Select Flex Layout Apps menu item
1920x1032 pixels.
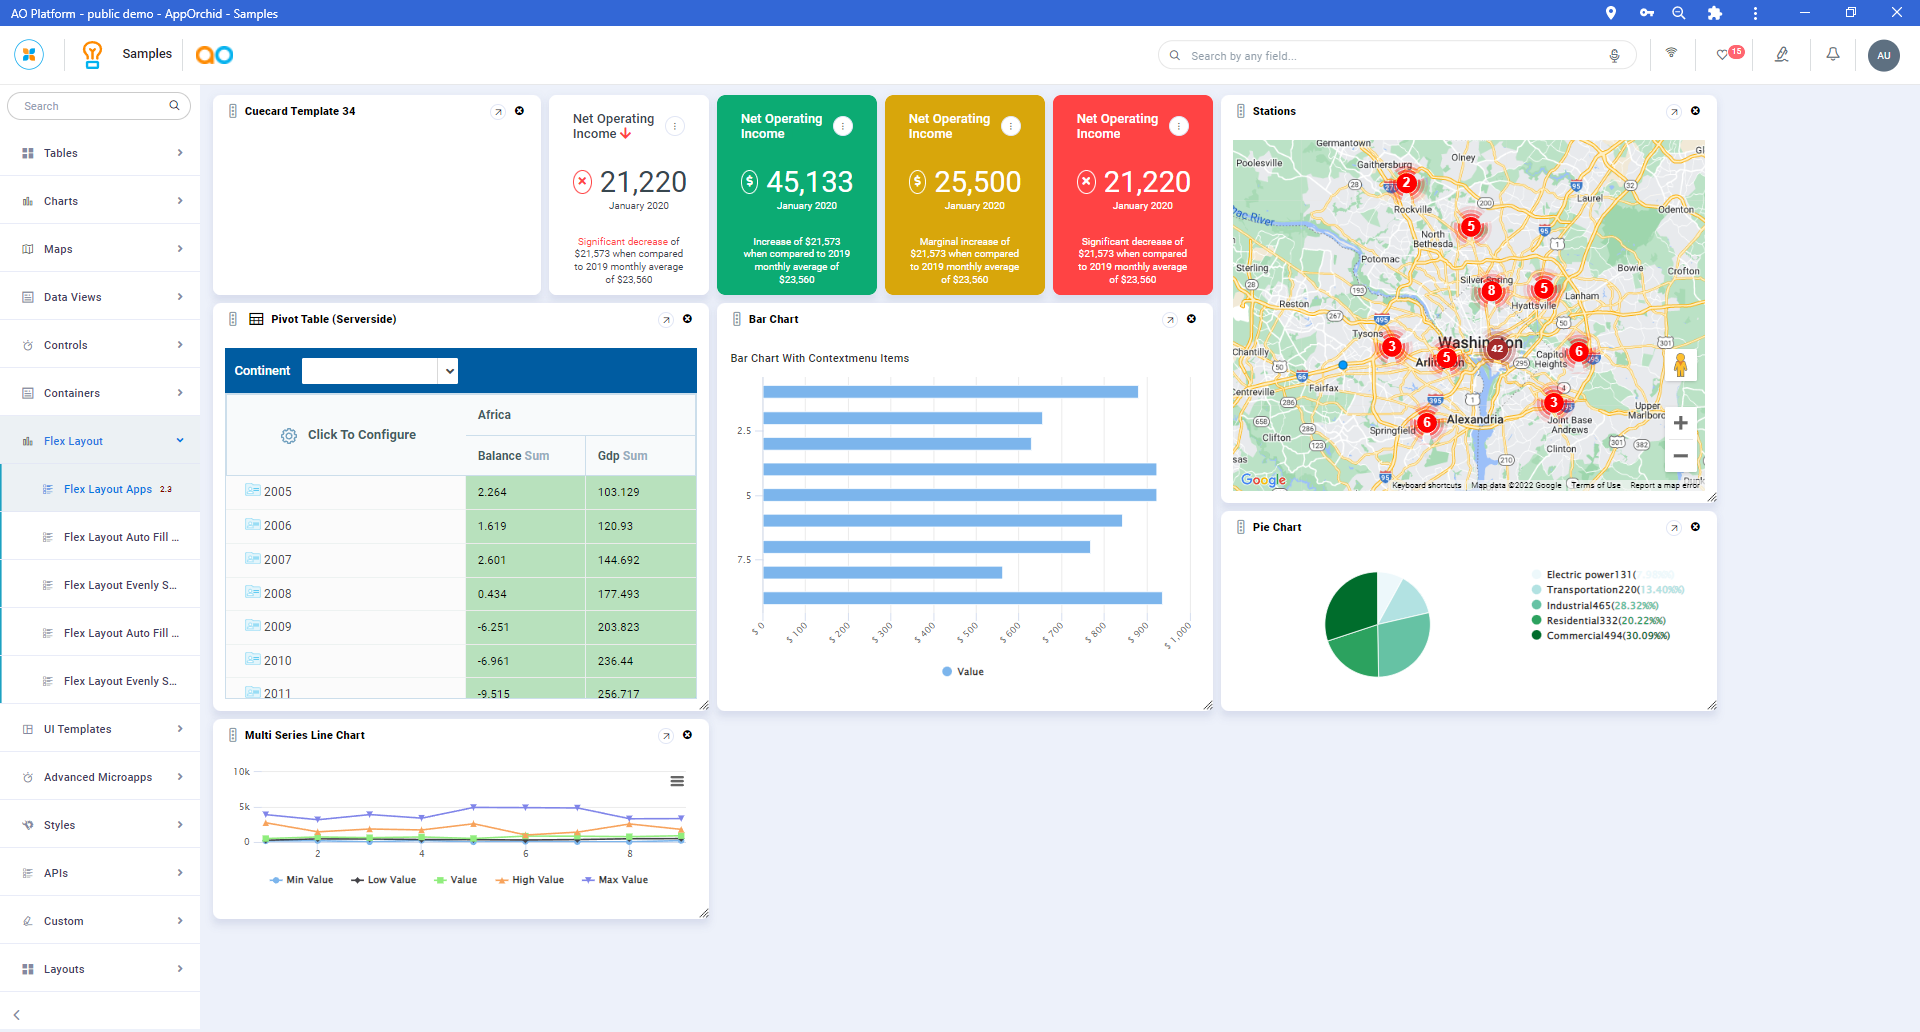click(x=108, y=489)
